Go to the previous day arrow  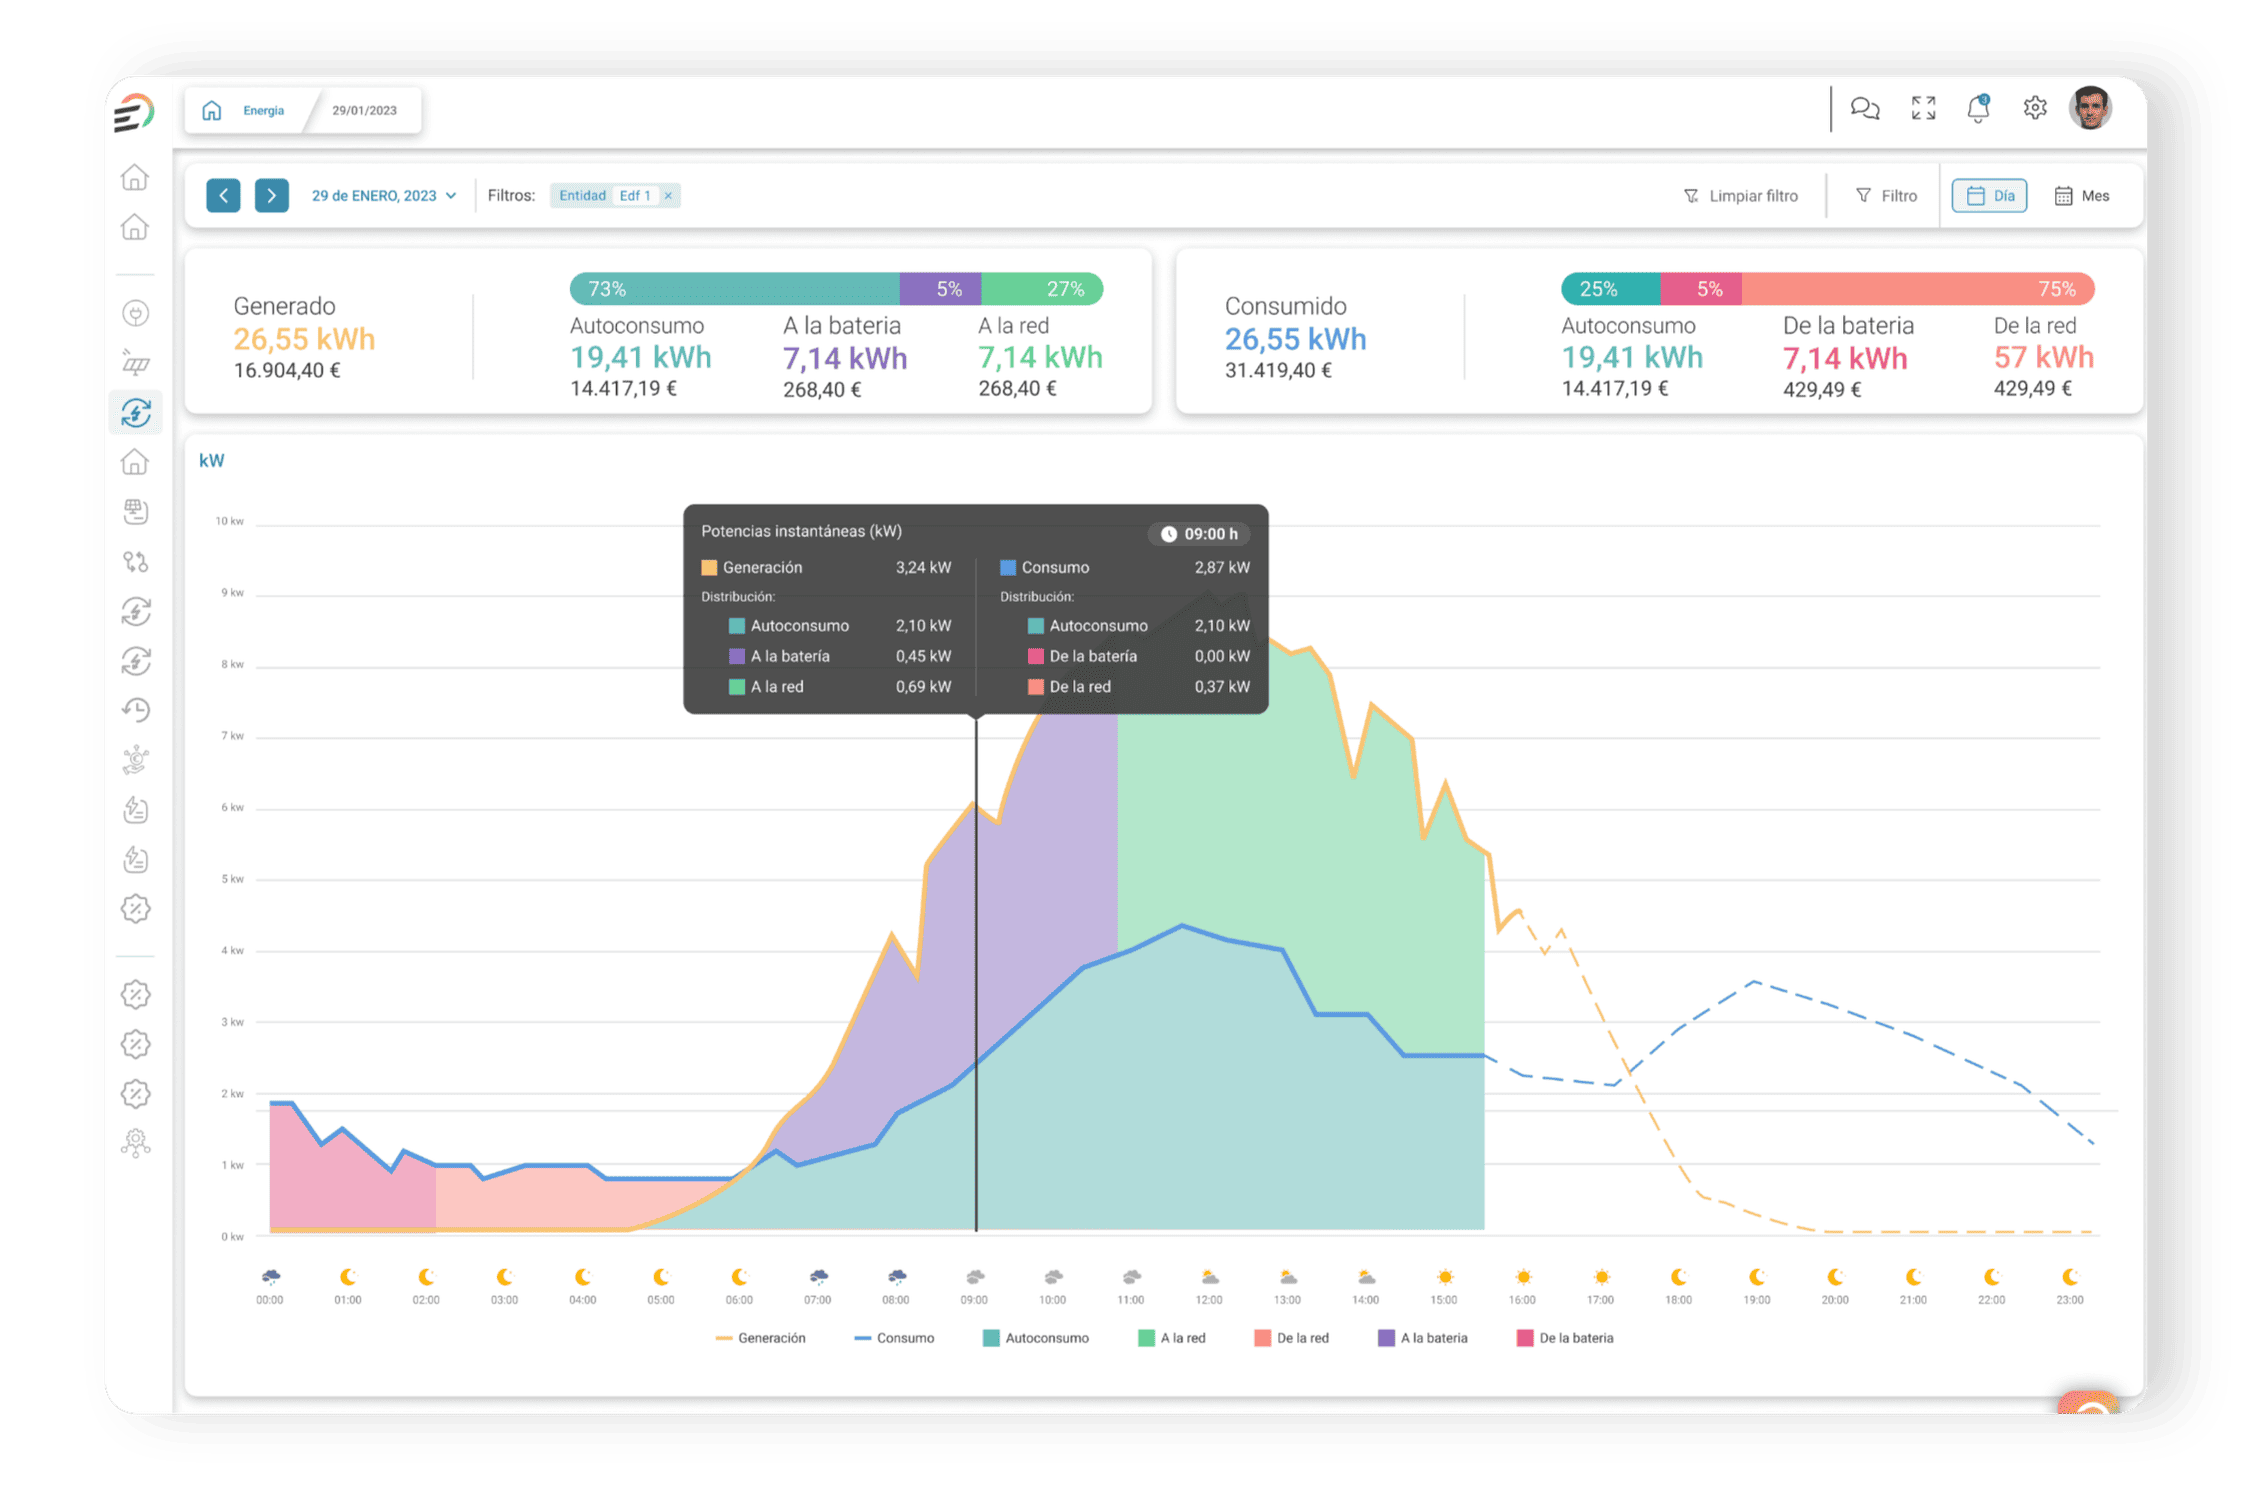223,195
